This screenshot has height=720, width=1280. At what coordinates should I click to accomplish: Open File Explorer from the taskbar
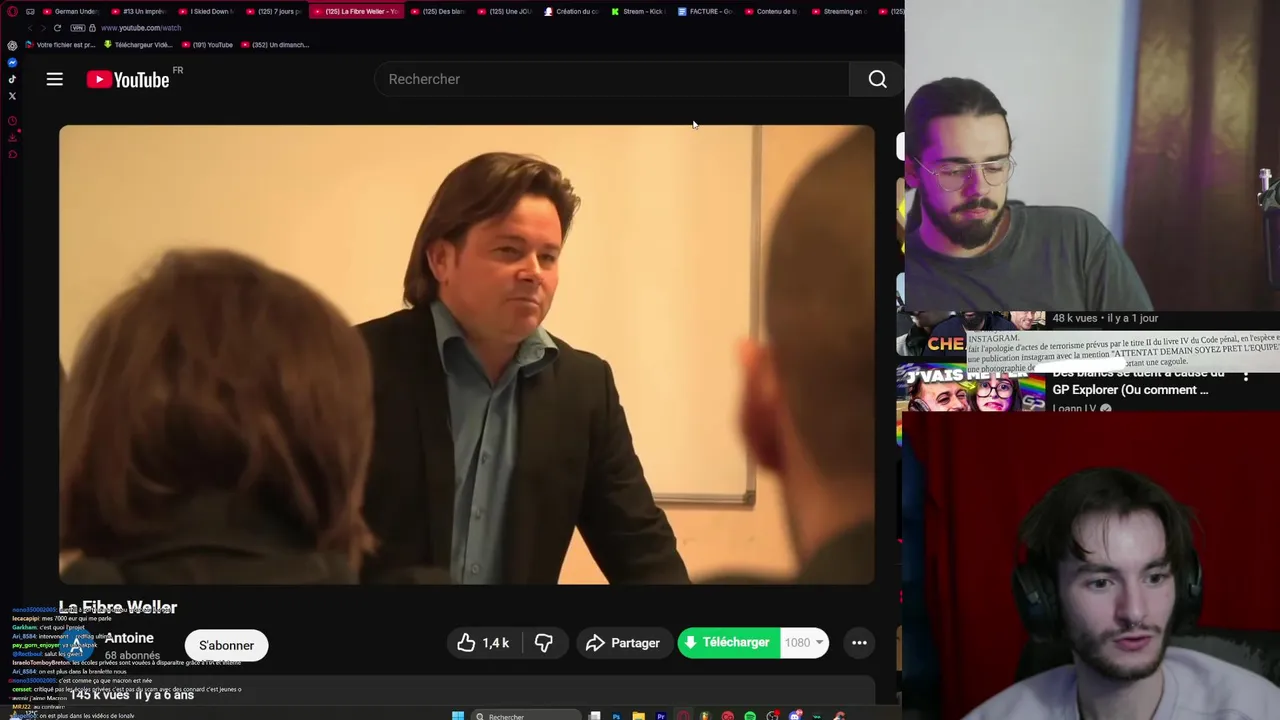pyautogui.click(x=638, y=716)
